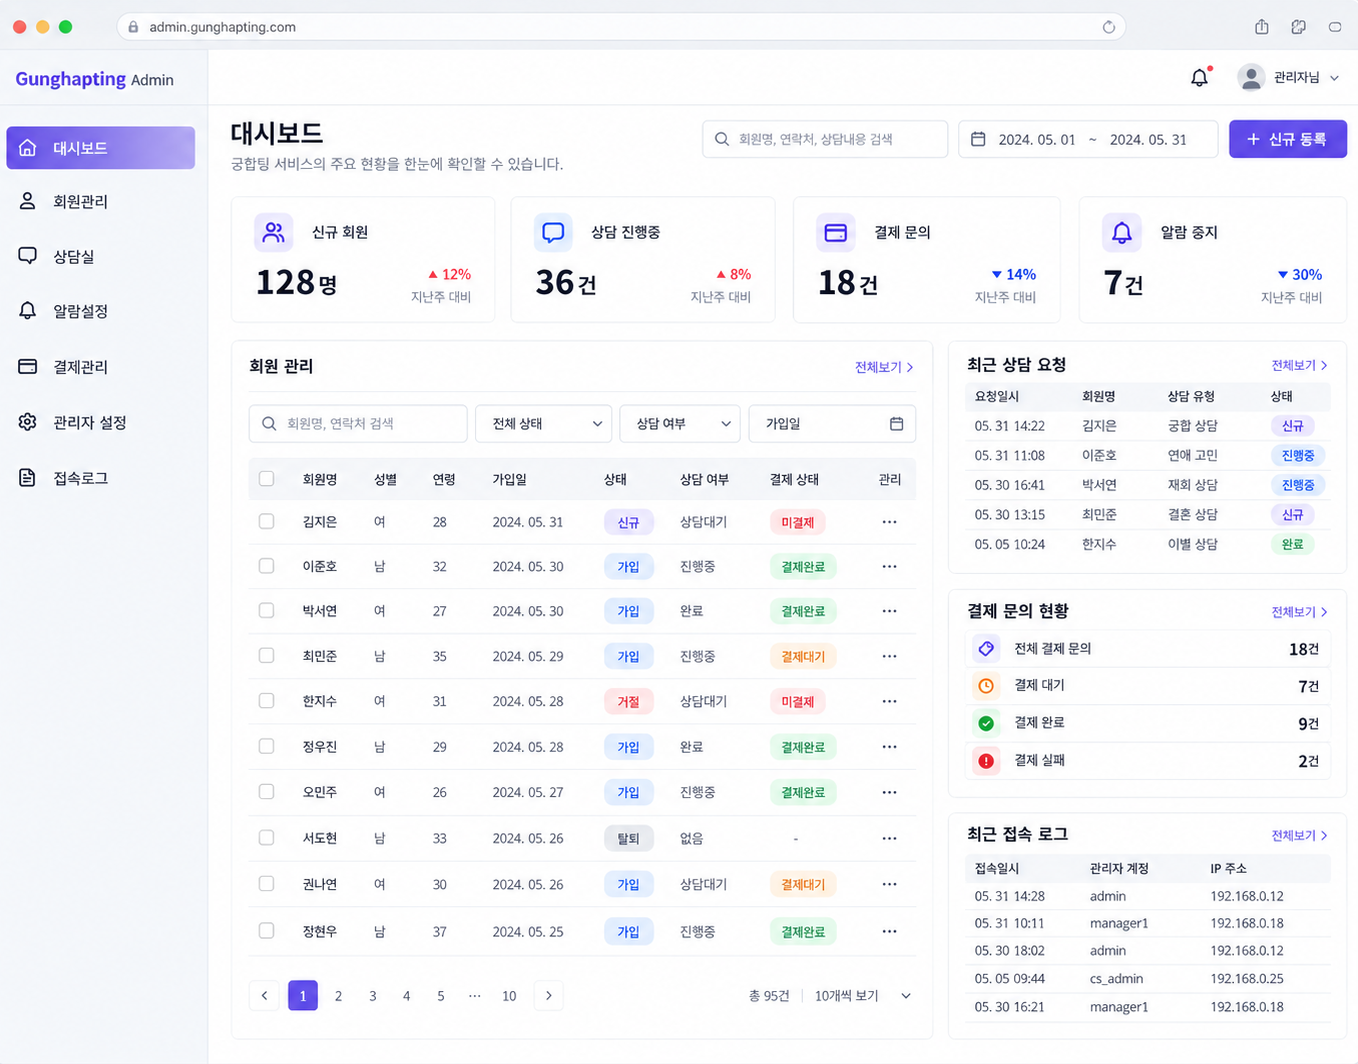Viewport: 1358px width, 1064px height.
Task: Click 전체보기 link in 최근 상담 요청
Action: coord(1299,365)
